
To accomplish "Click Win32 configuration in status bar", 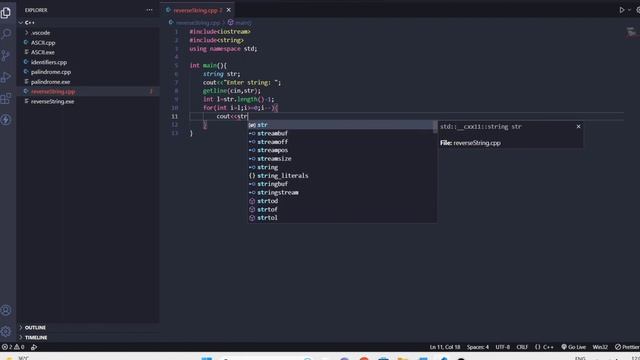I will tap(600, 347).
